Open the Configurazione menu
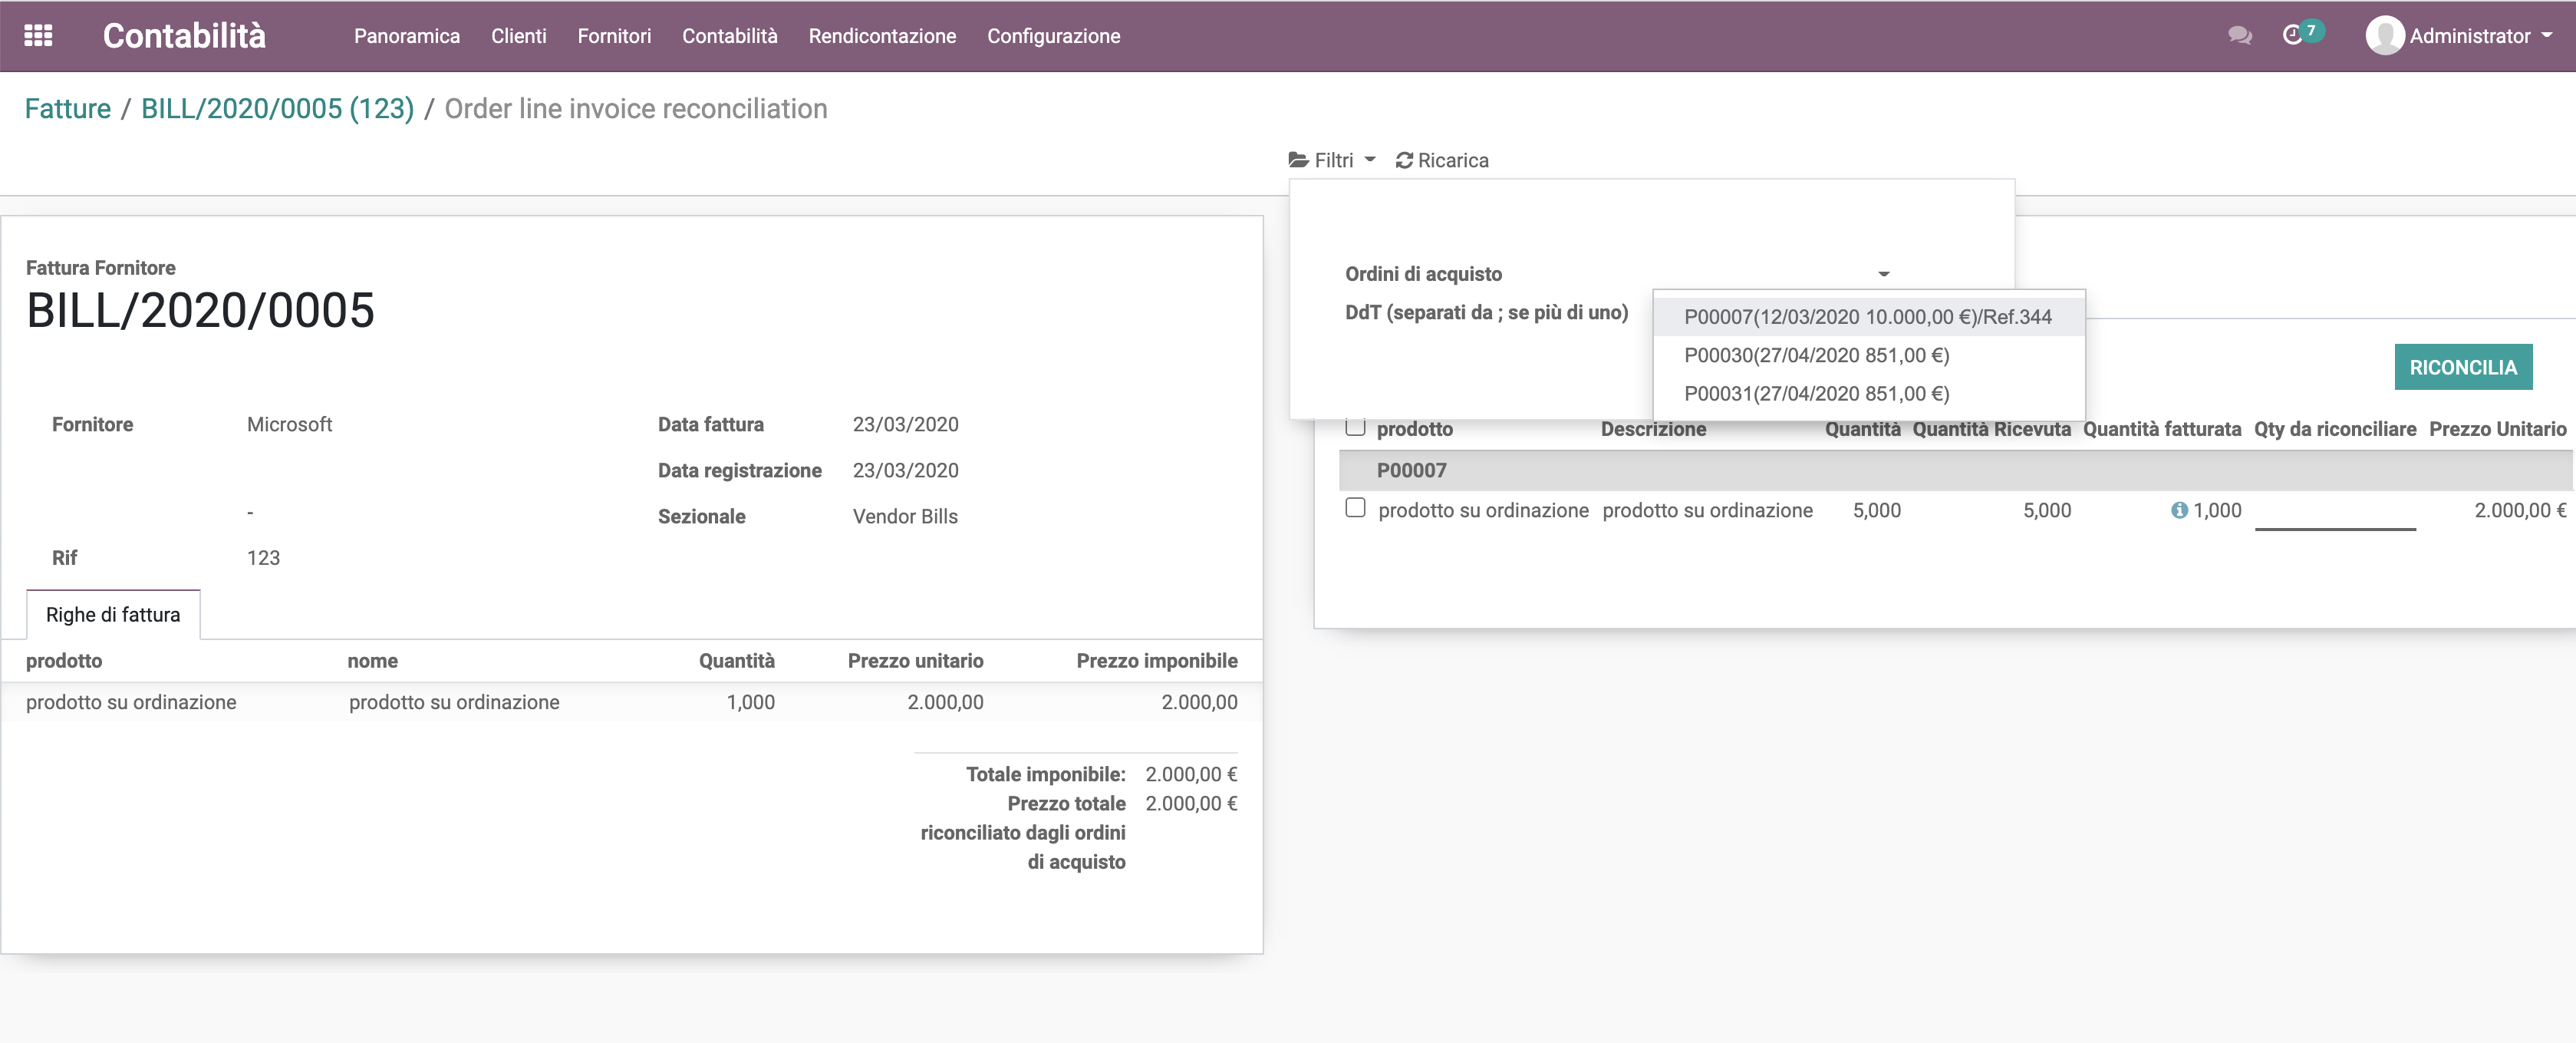Image resolution: width=2576 pixels, height=1043 pixels. click(x=1053, y=36)
